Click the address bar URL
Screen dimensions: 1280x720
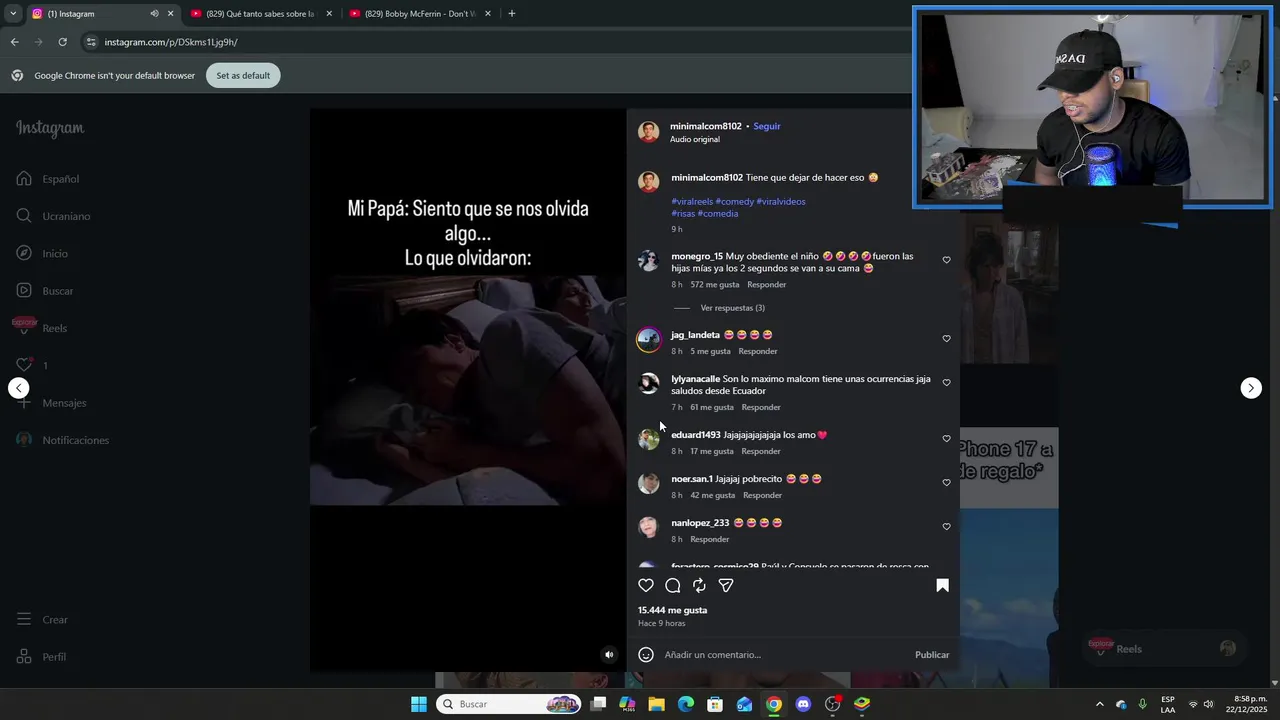[171, 42]
